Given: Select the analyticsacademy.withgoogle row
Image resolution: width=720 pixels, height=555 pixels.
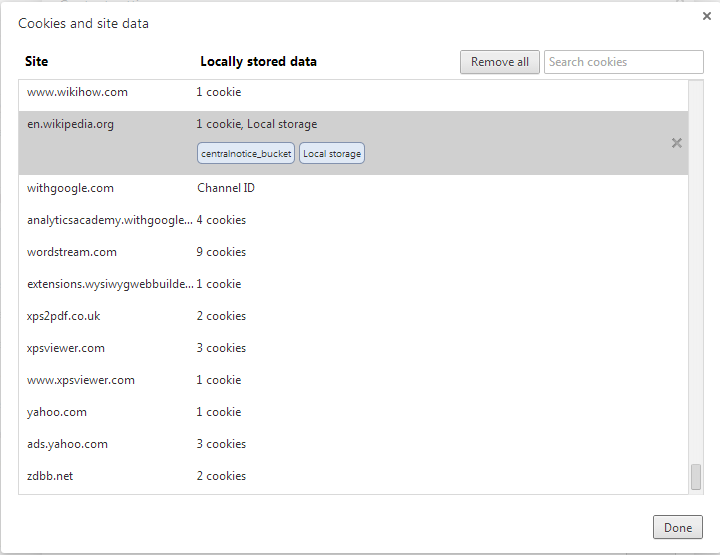Looking at the screenshot, I should [353, 220].
